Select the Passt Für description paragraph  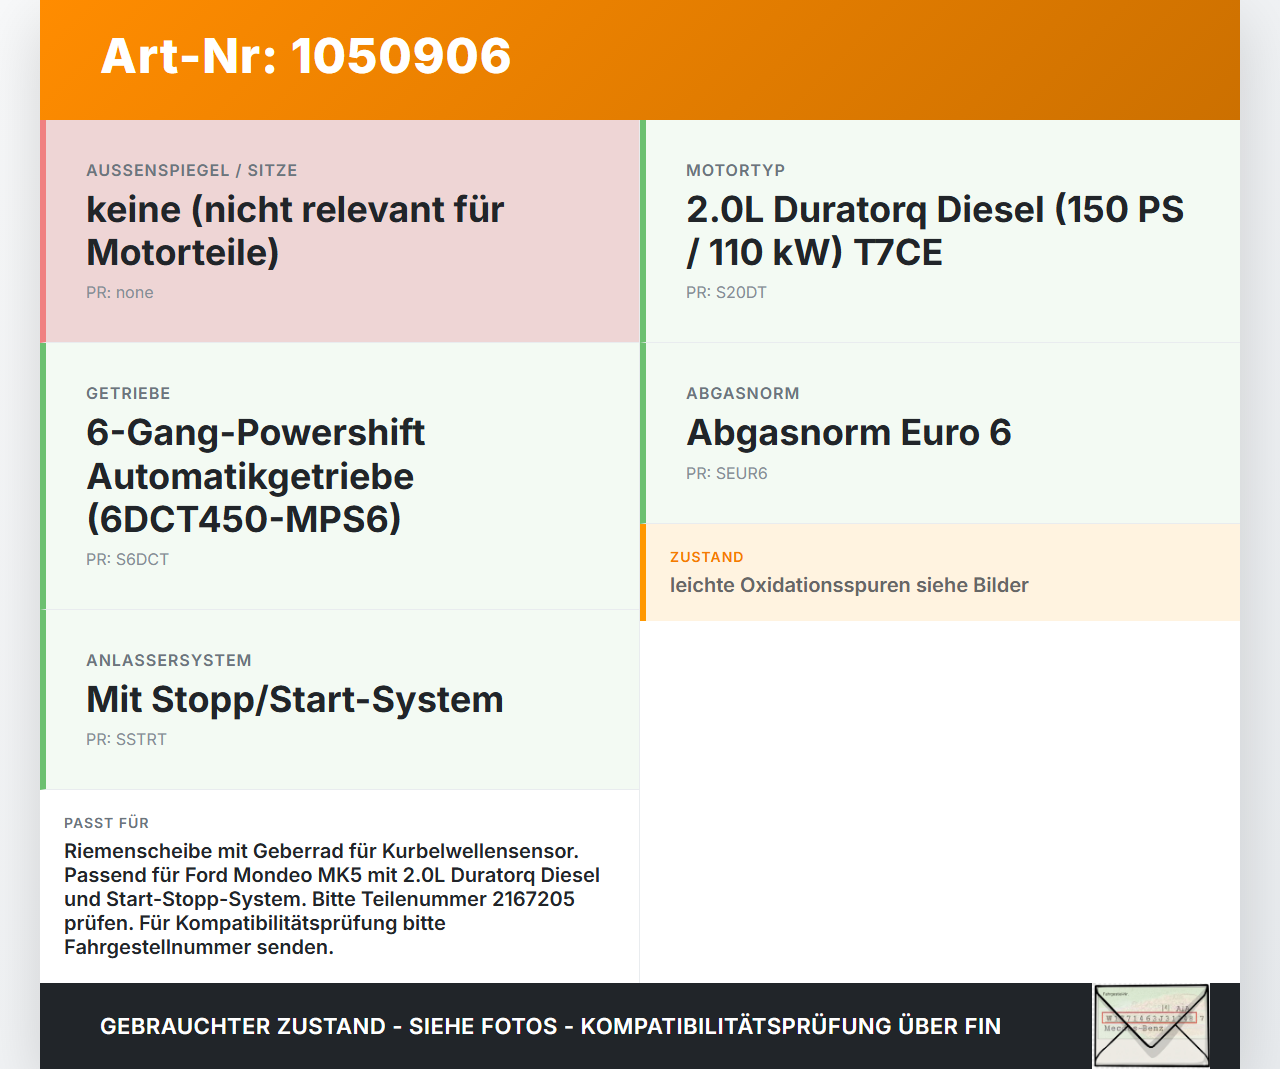[332, 899]
